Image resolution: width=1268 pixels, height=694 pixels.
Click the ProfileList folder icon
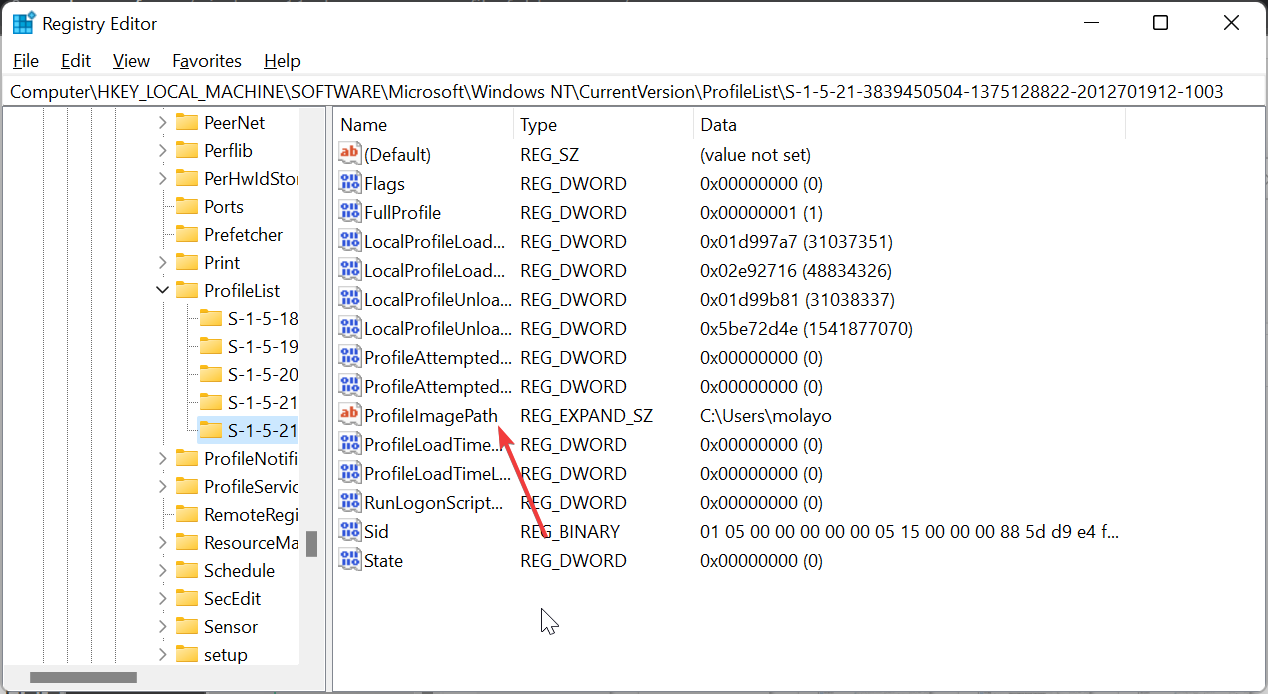187,290
